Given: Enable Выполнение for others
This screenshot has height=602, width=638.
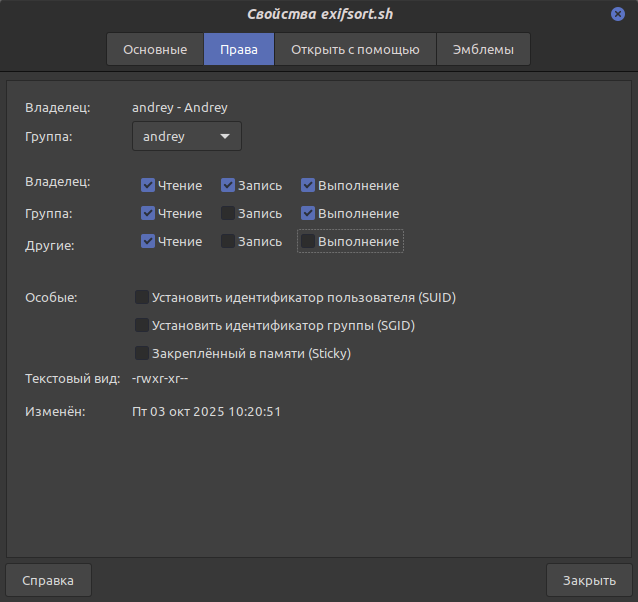Looking at the screenshot, I should pyautogui.click(x=308, y=241).
